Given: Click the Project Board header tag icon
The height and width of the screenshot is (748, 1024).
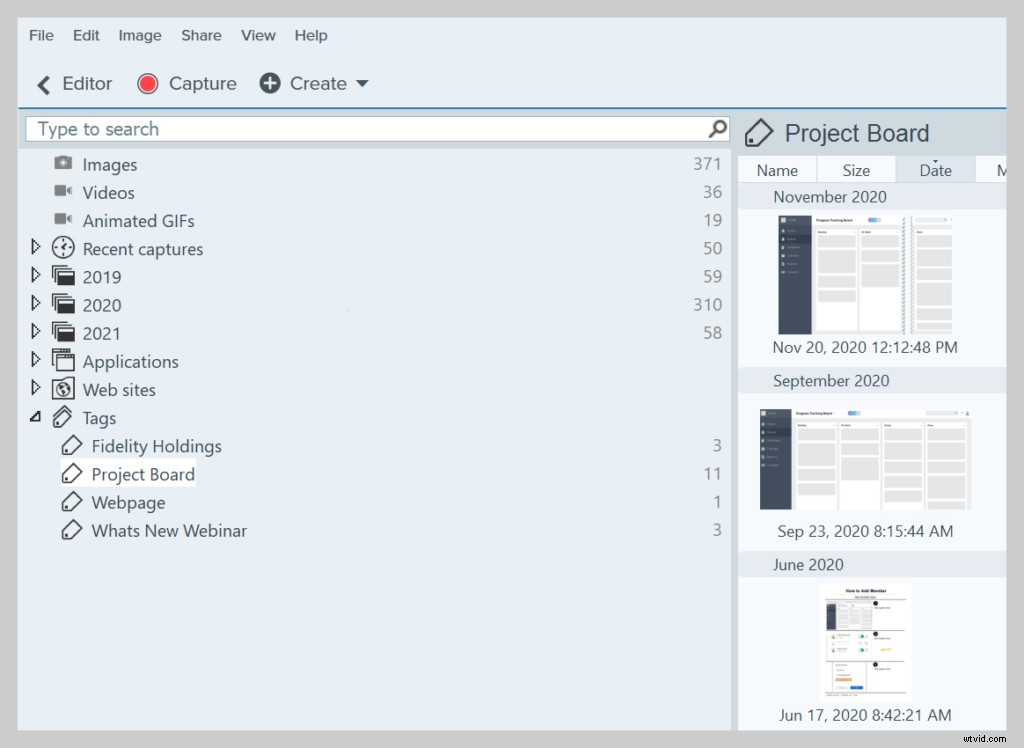Looking at the screenshot, I should [x=761, y=132].
